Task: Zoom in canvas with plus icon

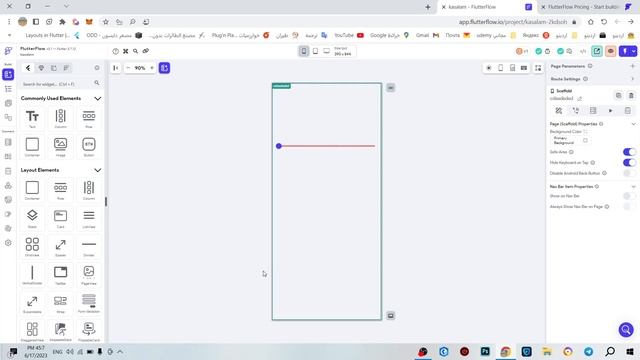Action: tap(152, 68)
